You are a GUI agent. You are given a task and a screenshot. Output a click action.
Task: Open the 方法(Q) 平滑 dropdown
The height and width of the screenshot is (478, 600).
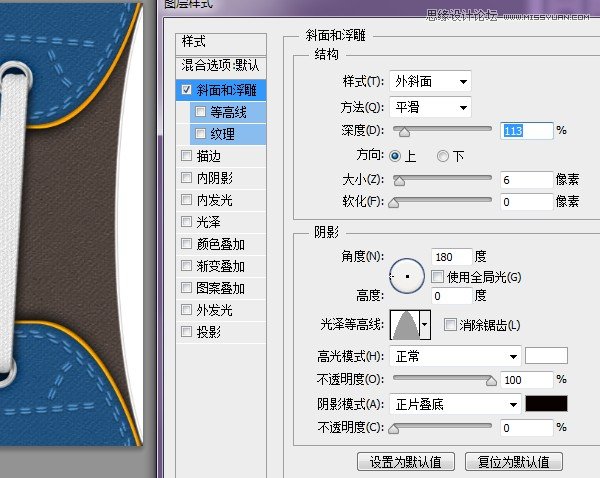point(430,107)
